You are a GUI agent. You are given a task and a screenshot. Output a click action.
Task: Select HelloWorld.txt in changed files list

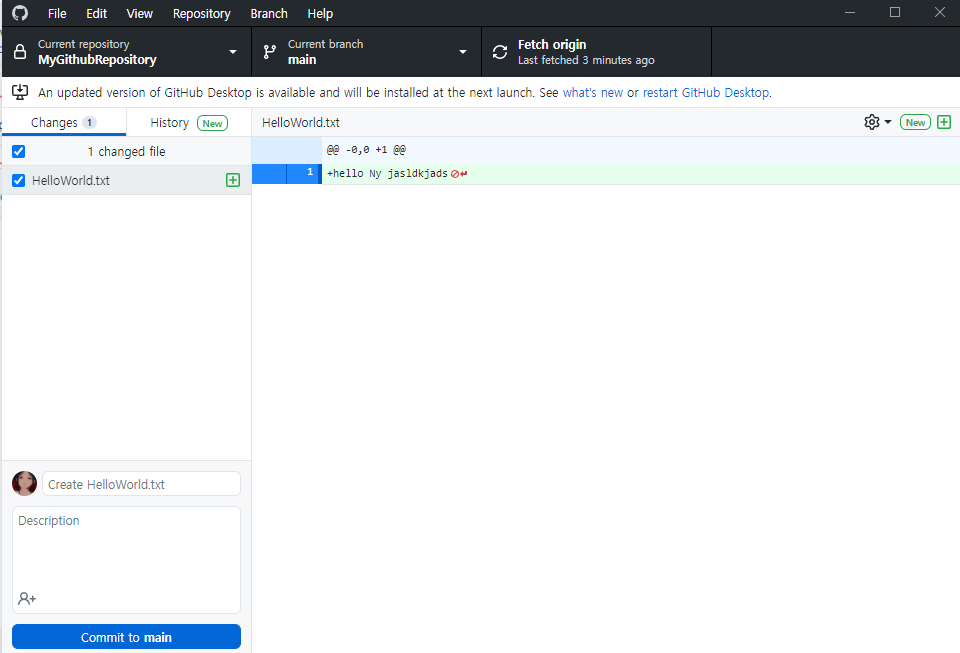[127, 181]
